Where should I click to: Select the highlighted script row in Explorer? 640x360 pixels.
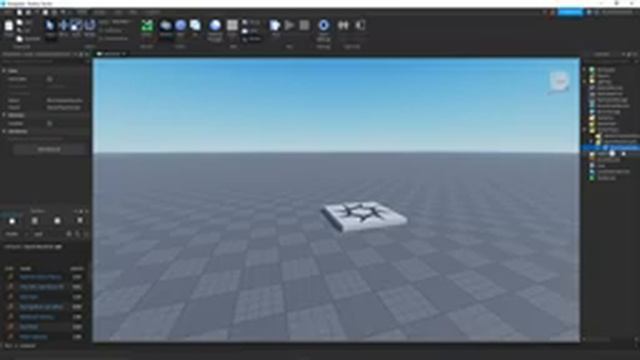point(611,147)
